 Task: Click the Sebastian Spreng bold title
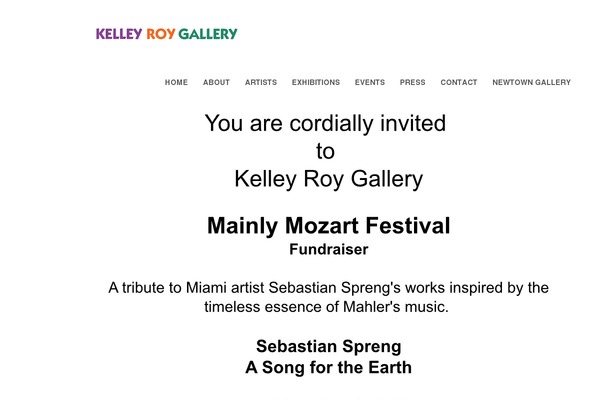(x=329, y=346)
